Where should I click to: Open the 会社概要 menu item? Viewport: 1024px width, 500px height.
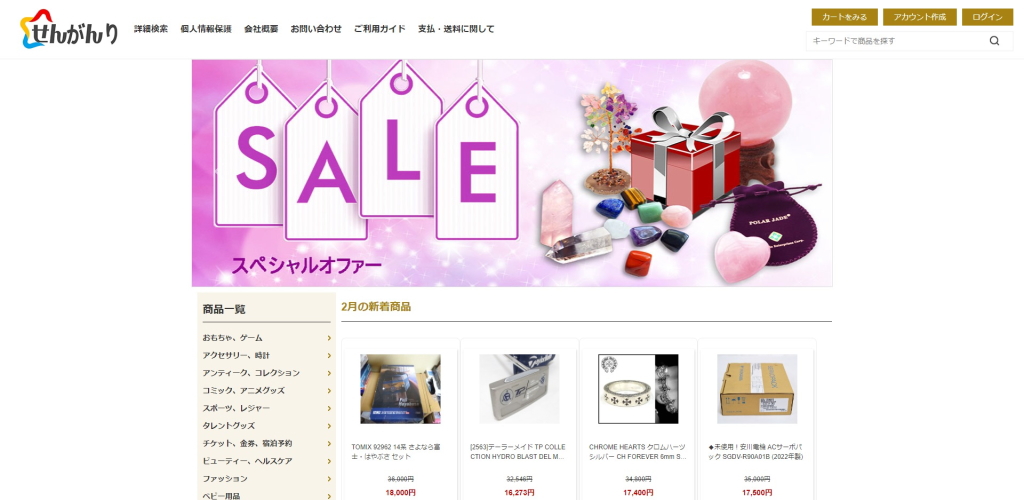[x=261, y=29]
